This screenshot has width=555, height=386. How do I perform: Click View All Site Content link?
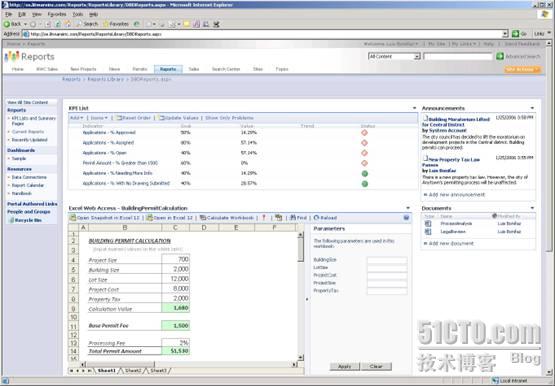click(x=28, y=102)
